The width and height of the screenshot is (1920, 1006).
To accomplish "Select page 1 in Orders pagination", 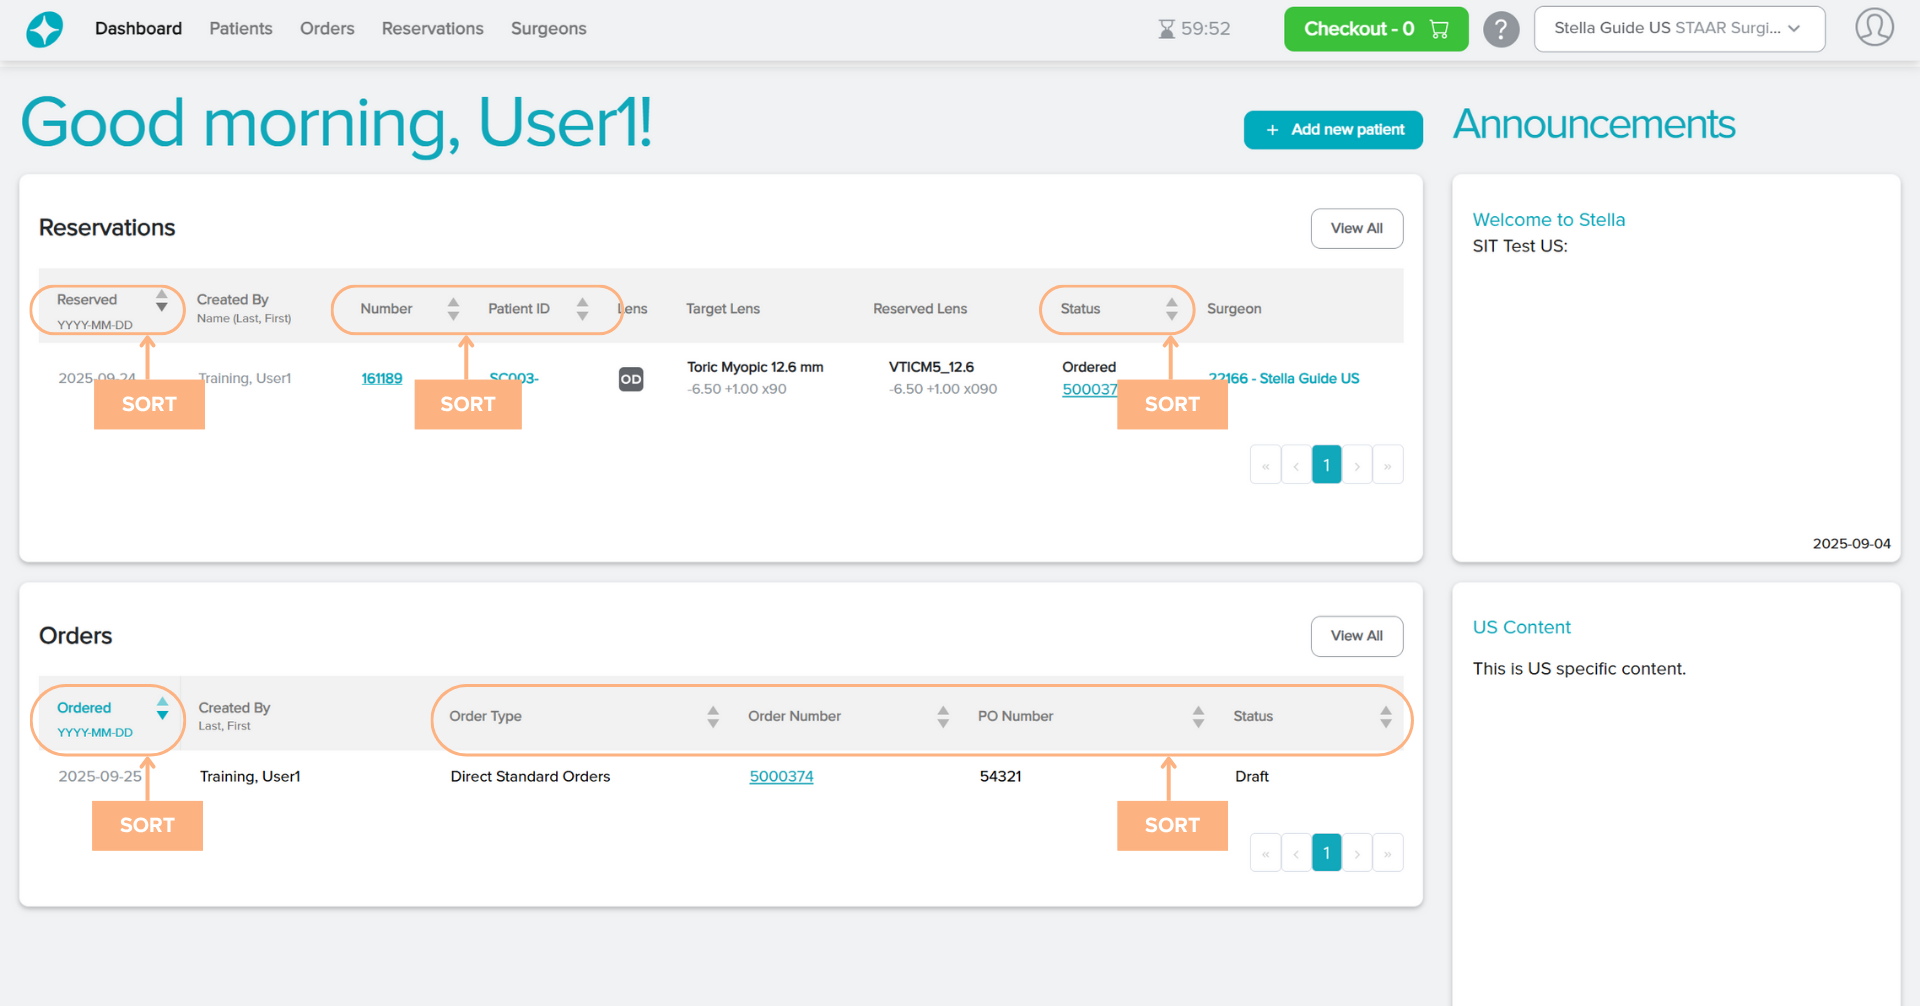I will (x=1325, y=853).
